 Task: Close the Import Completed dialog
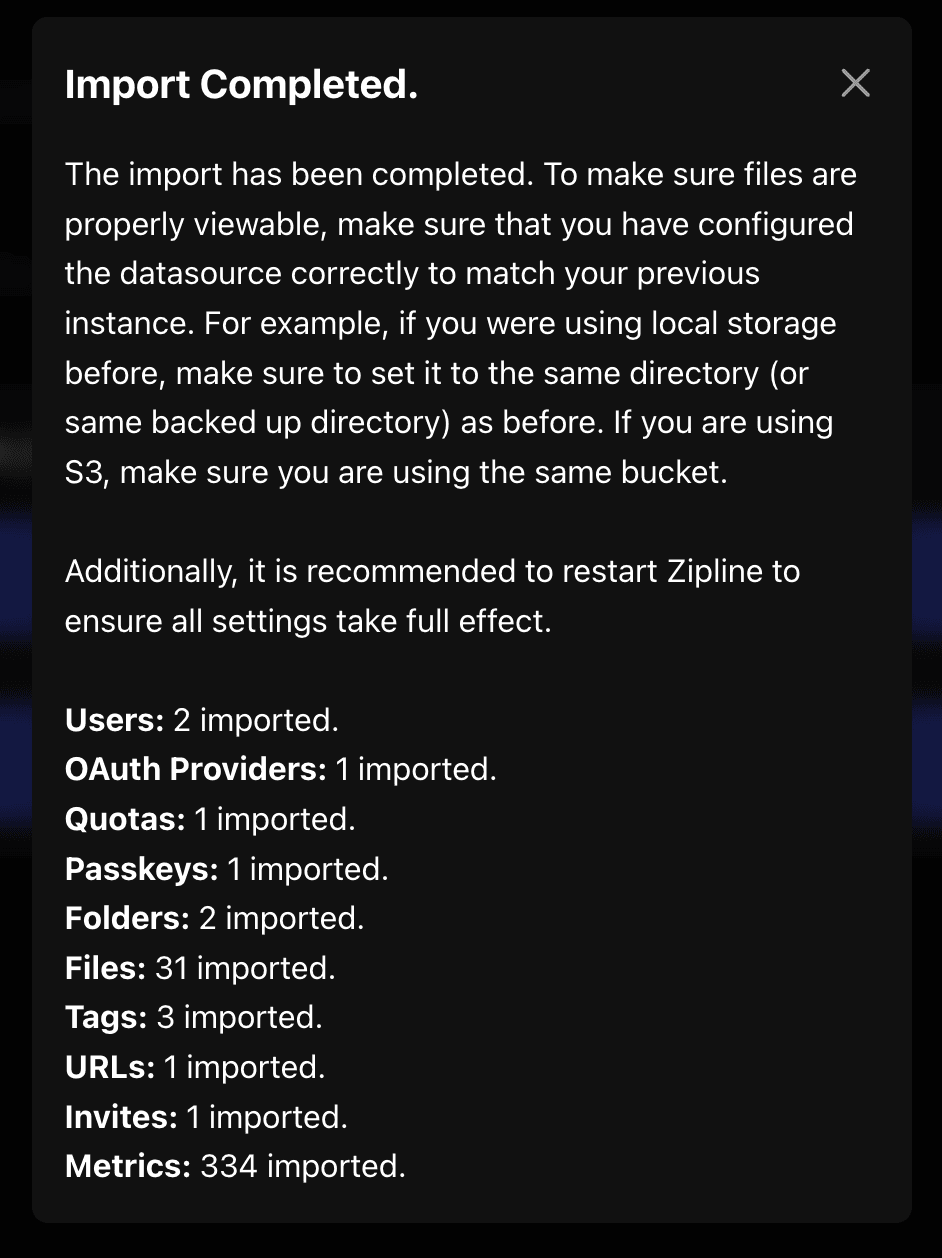[855, 84]
